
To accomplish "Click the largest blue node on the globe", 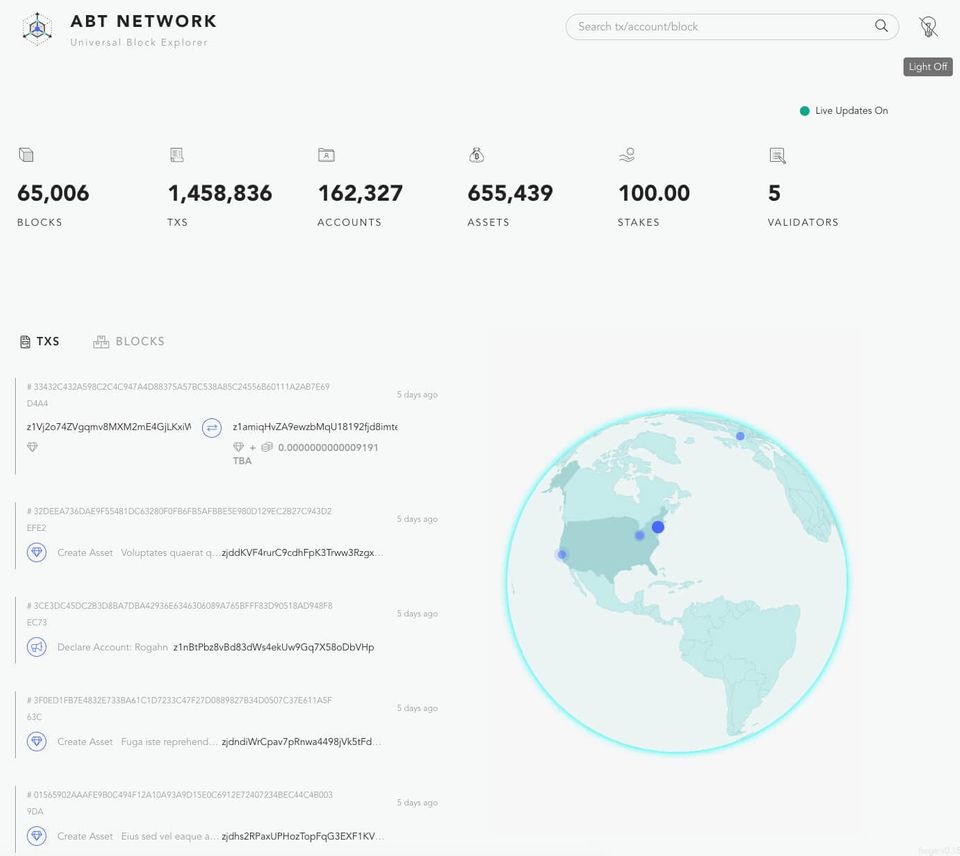I will point(658,527).
